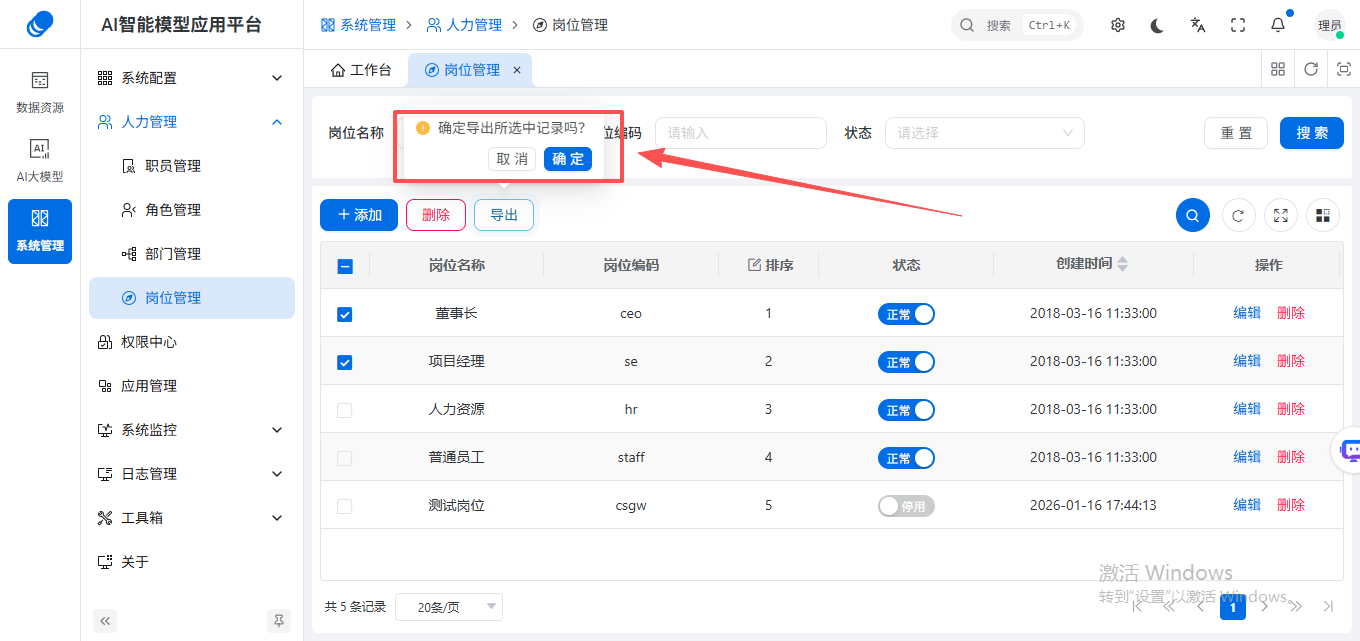The height and width of the screenshot is (641, 1360).
Task: Click 人力管理 in the breadcrumb
Action: click(463, 25)
